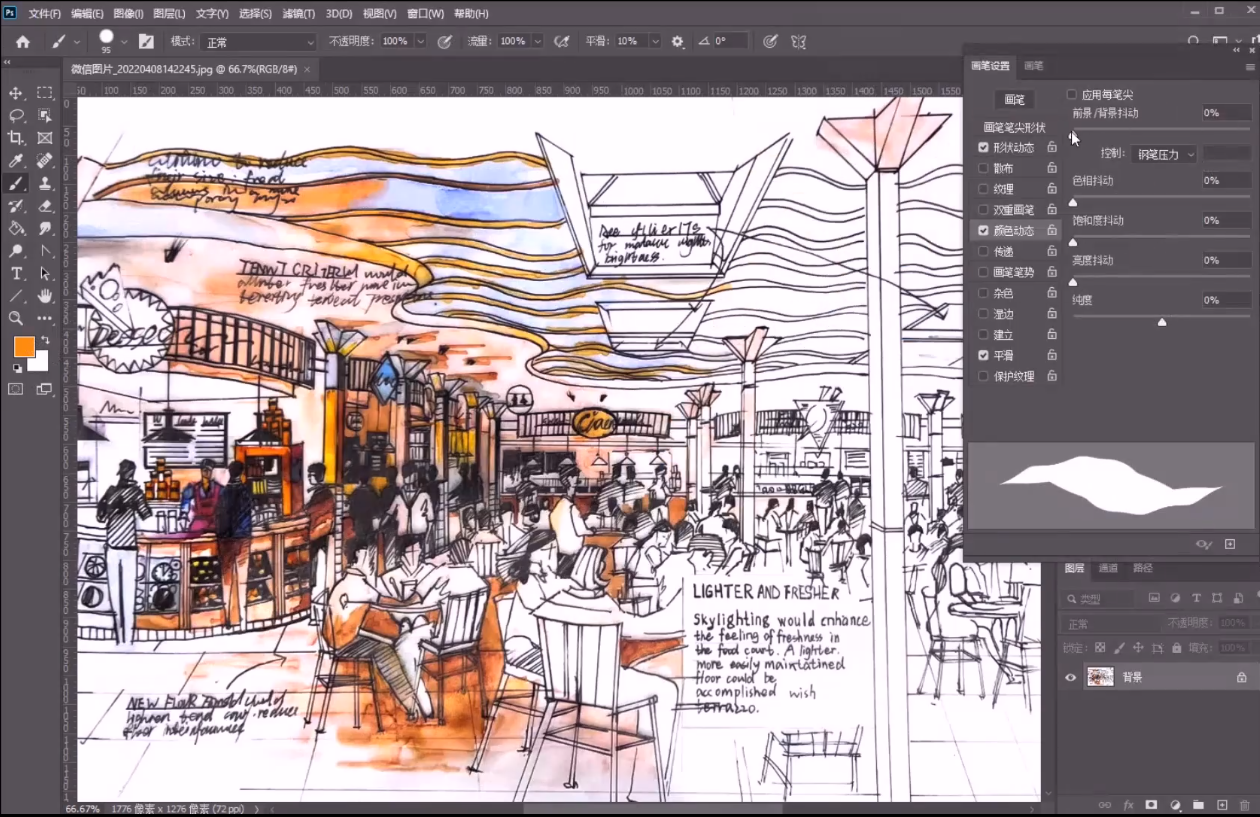The width and height of the screenshot is (1260, 817).
Task: Hide the 背景 layer via eye icon
Action: 1070,677
